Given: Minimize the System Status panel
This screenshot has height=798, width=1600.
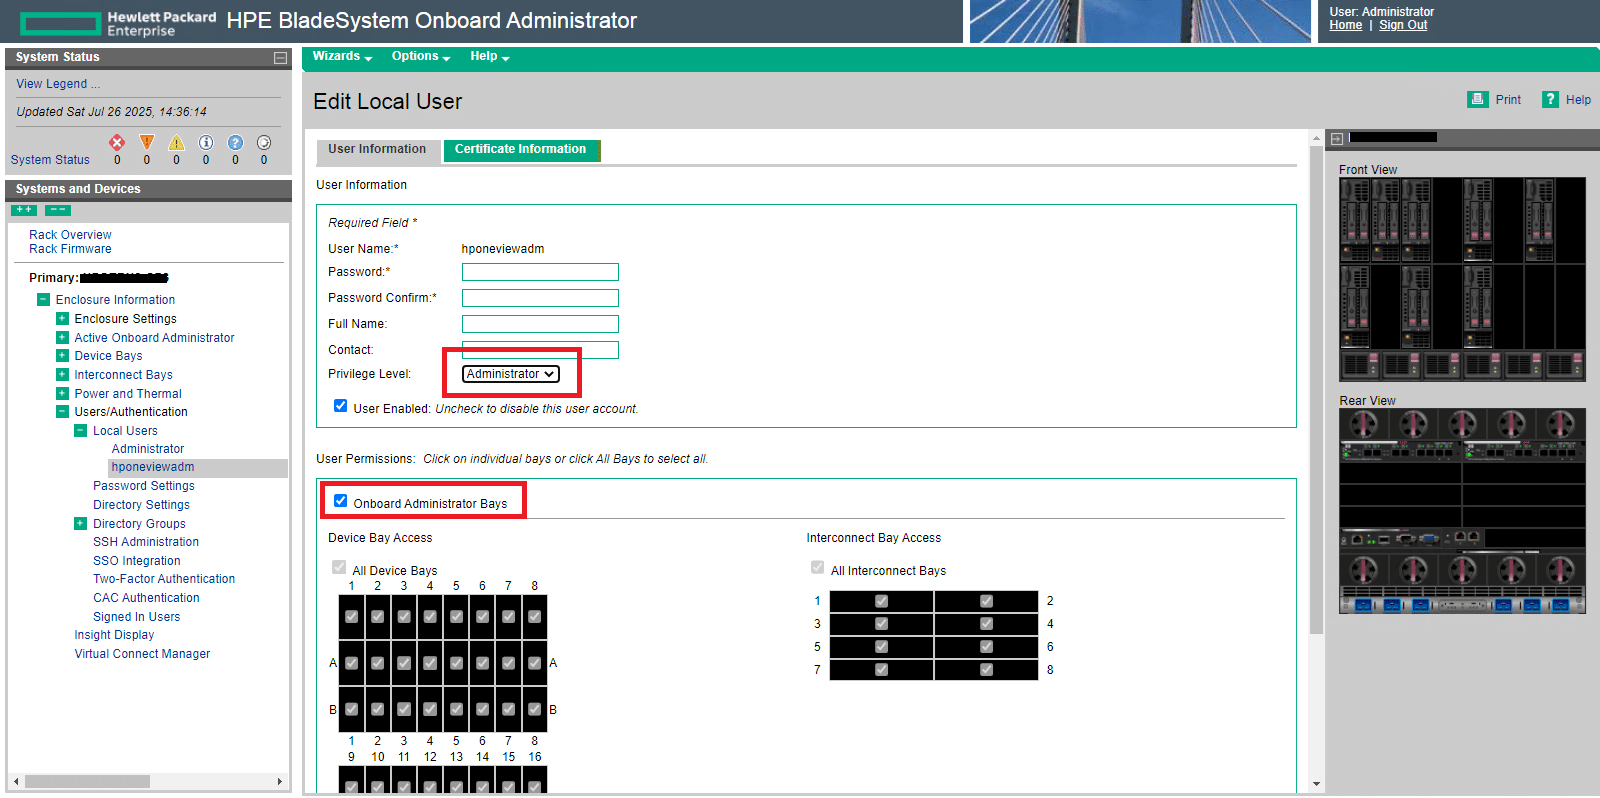Looking at the screenshot, I should [x=281, y=58].
